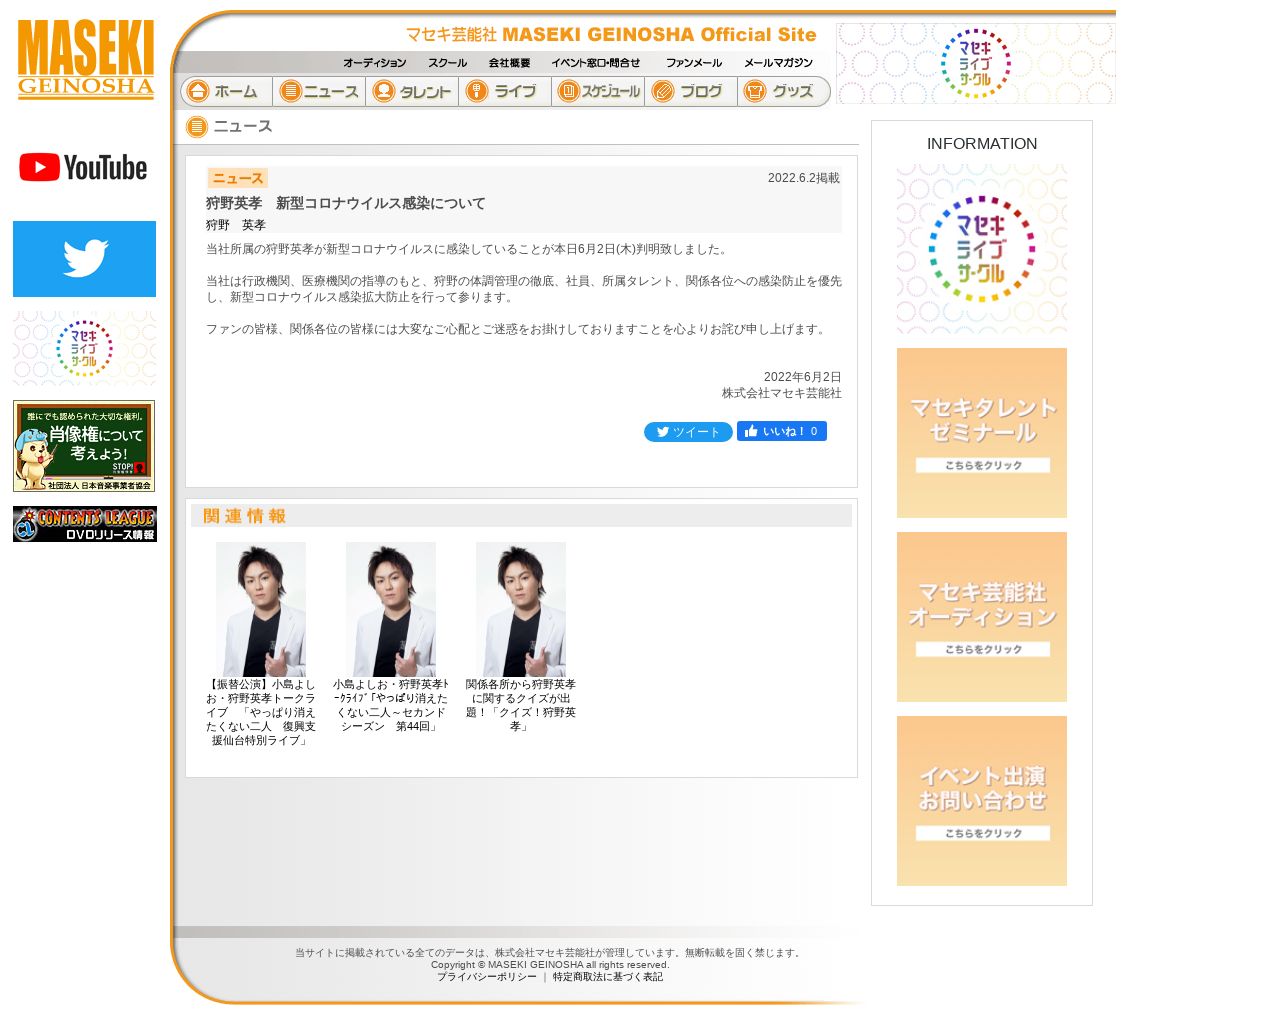
Task: Open the タレント navigation tab
Action: tap(412, 91)
